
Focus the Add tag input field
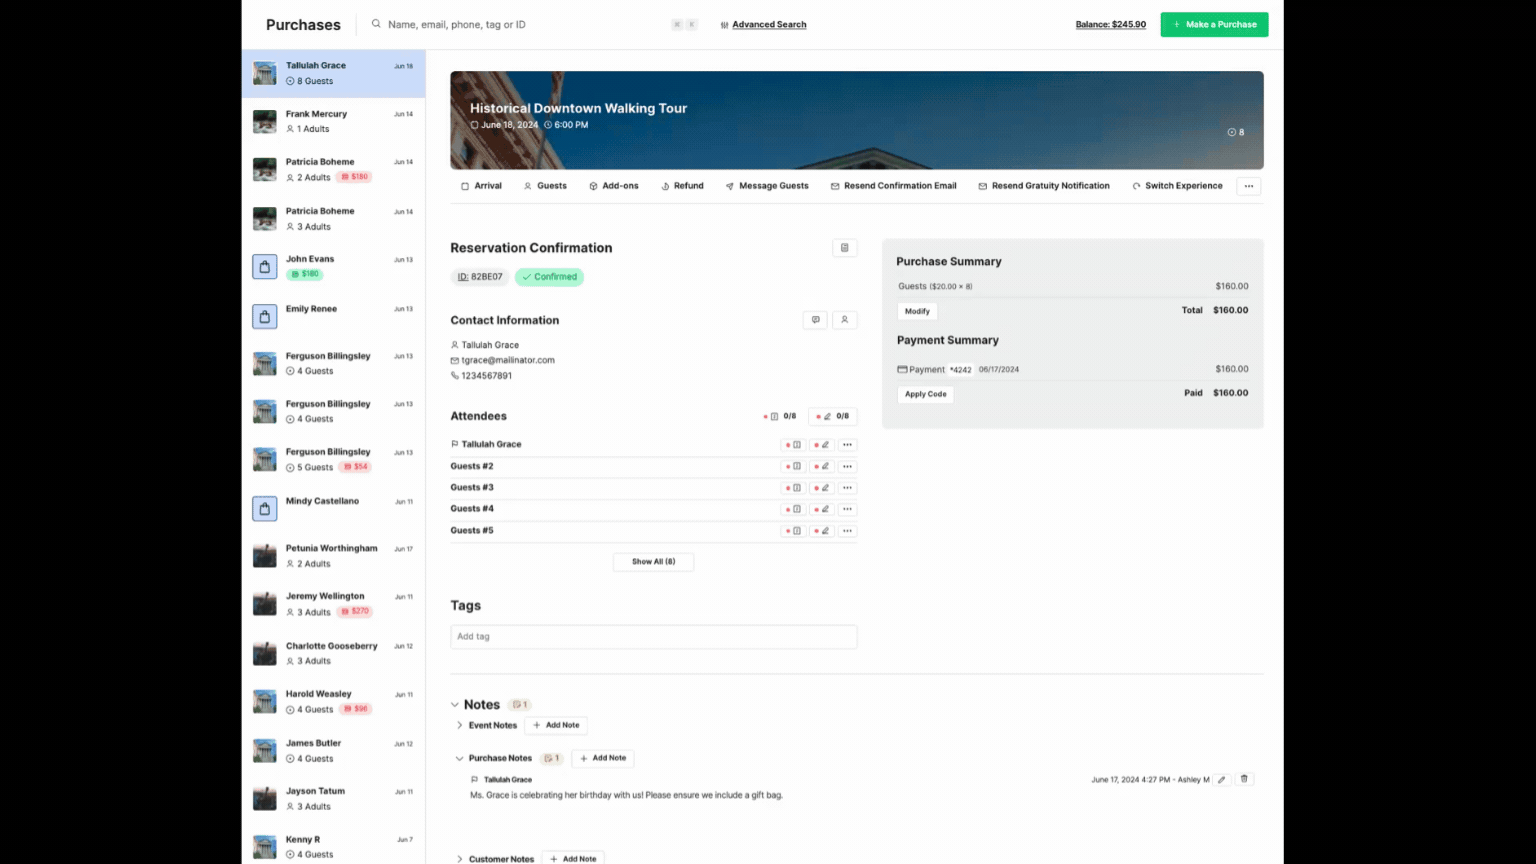(654, 637)
